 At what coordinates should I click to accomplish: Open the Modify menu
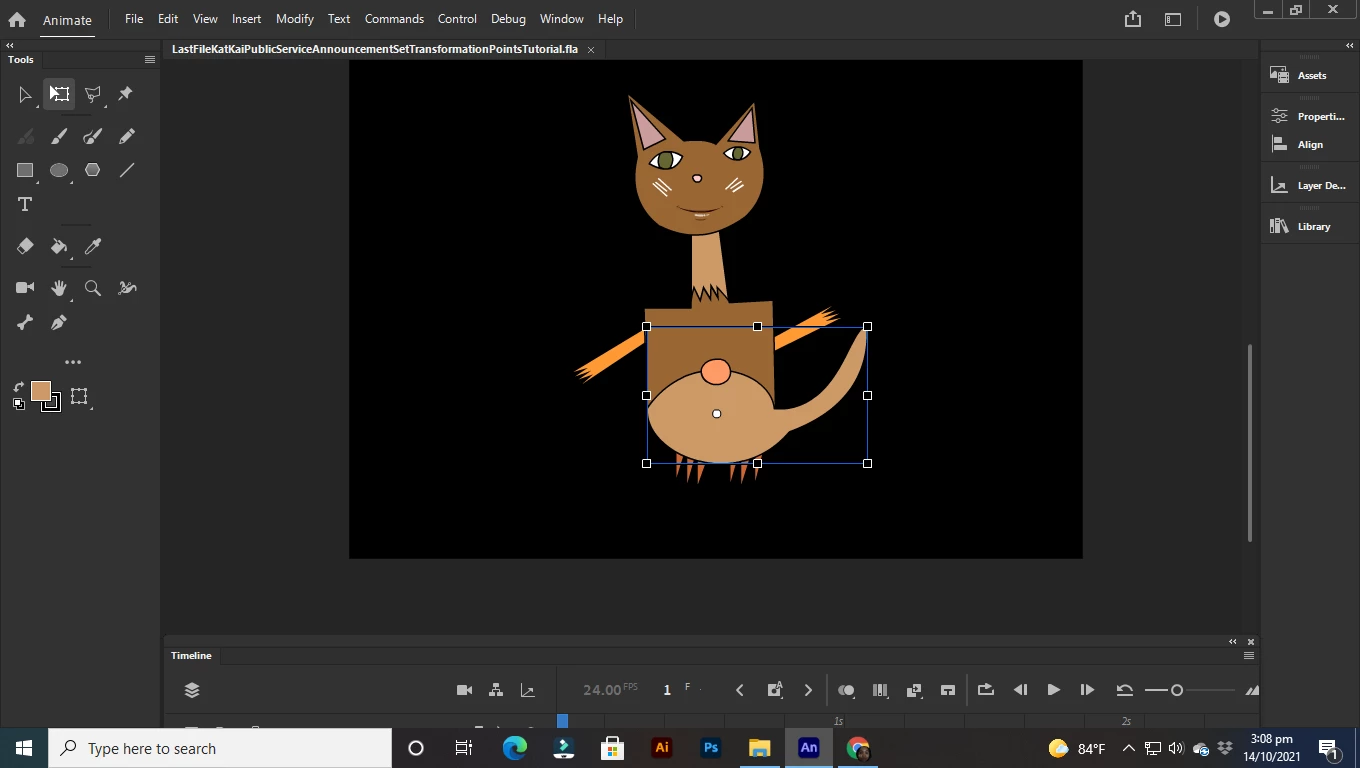pos(294,19)
